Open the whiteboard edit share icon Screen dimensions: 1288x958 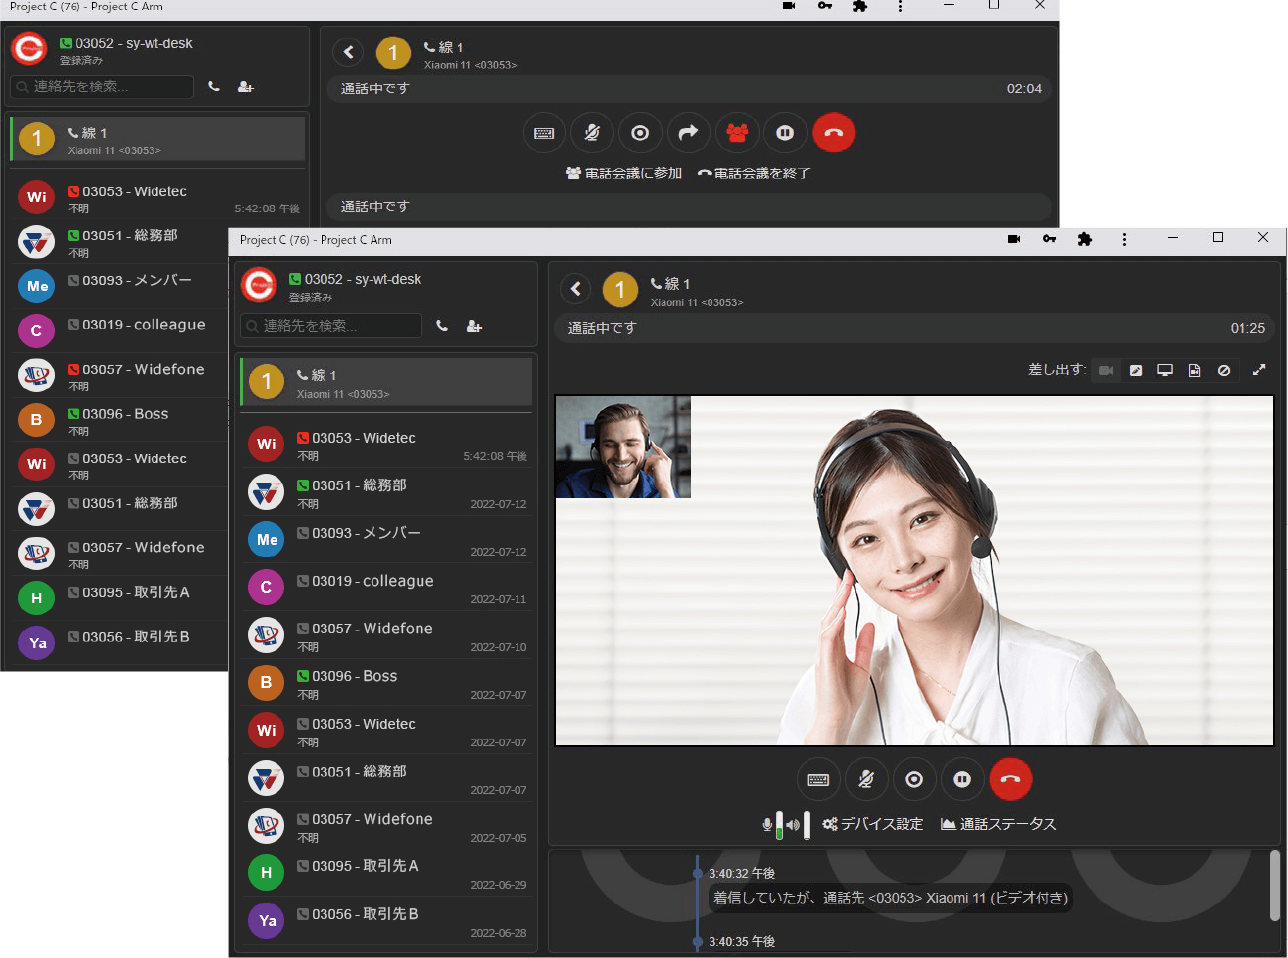[1136, 370]
